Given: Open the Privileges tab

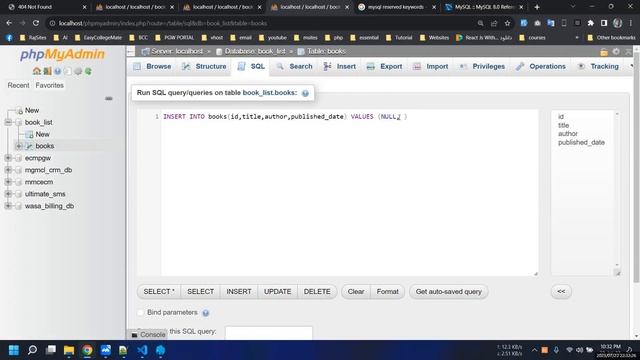Looking at the screenshot, I should tap(482, 67).
